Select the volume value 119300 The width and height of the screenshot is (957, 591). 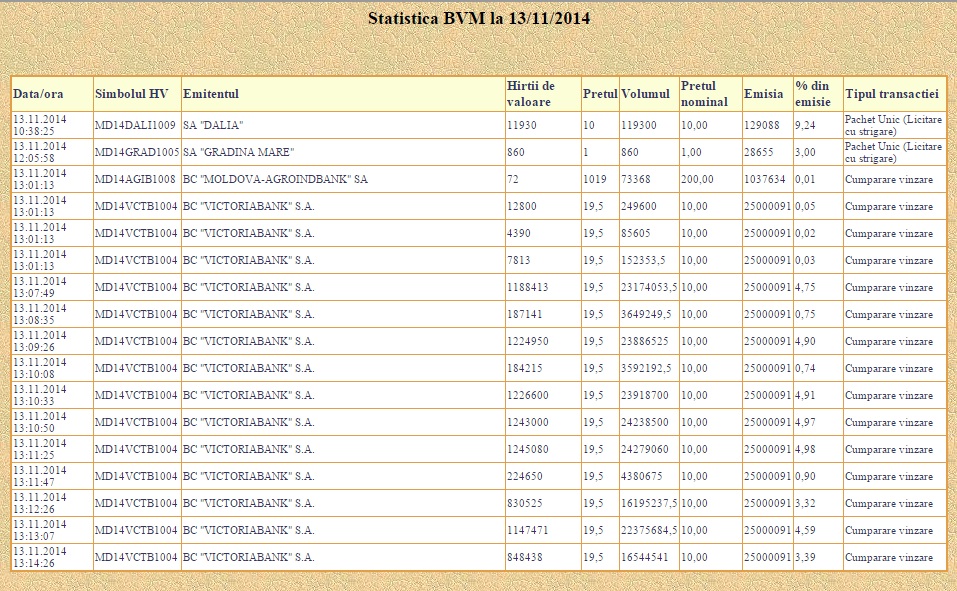639,125
